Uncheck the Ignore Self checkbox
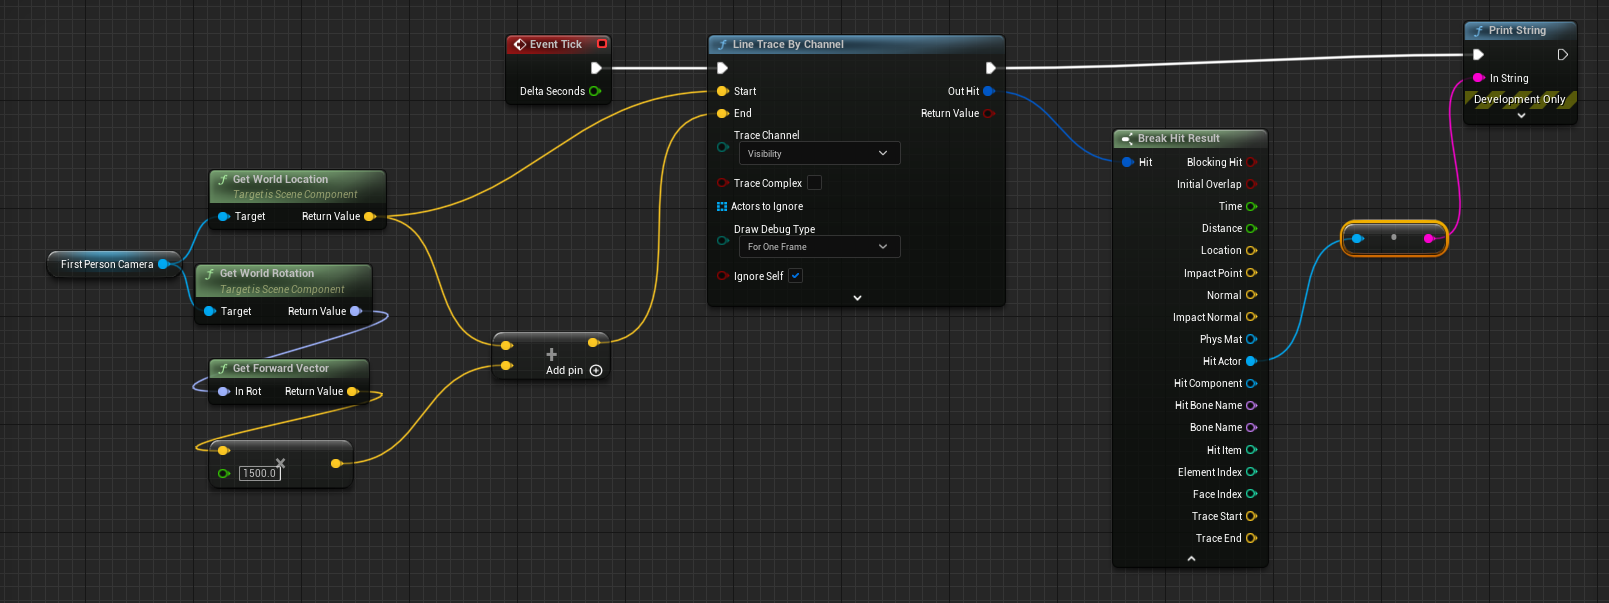 pos(795,276)
